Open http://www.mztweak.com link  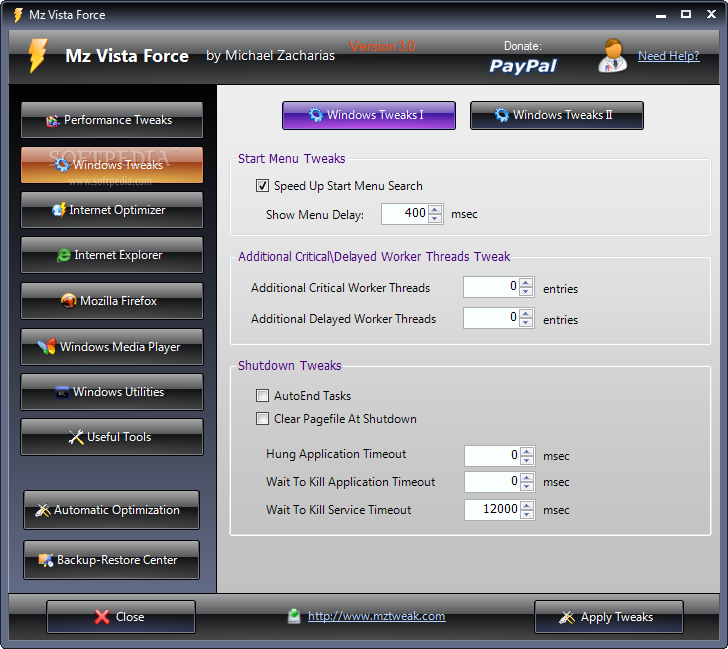coord(377,616)
